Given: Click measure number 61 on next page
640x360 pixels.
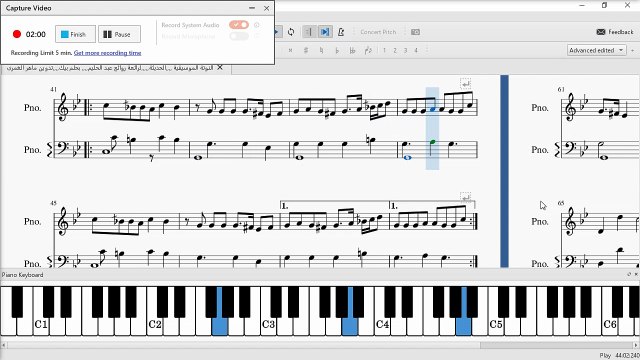Looking at the screenshot, I should pos(561,89).
